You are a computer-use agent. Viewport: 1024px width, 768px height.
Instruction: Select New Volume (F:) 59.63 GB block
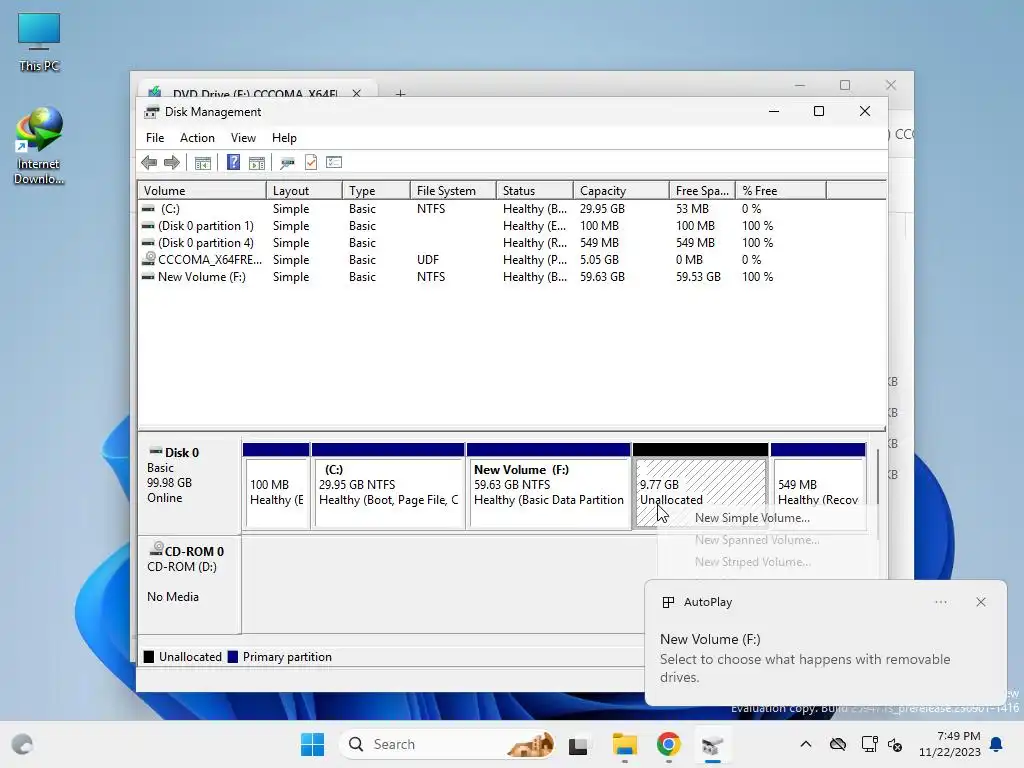click(x=549, y=487)
